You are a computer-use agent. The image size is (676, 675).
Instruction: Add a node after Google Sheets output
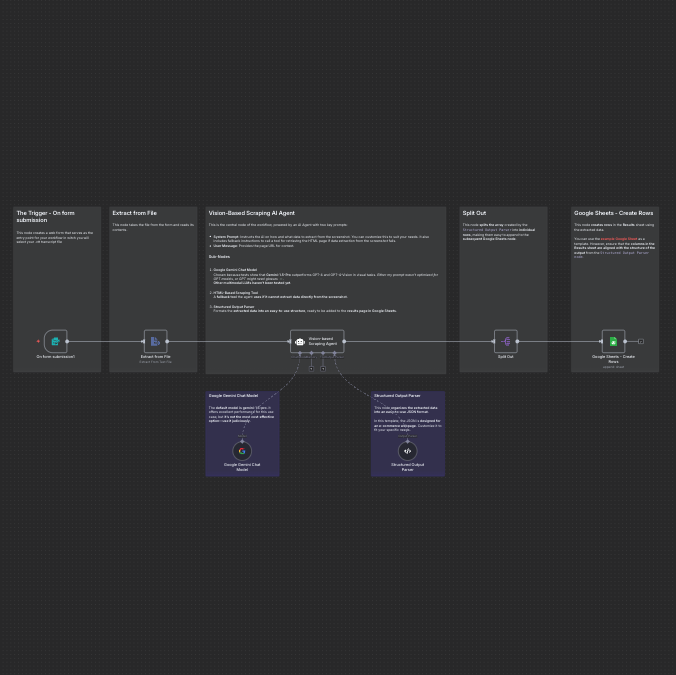coord(641,341)
